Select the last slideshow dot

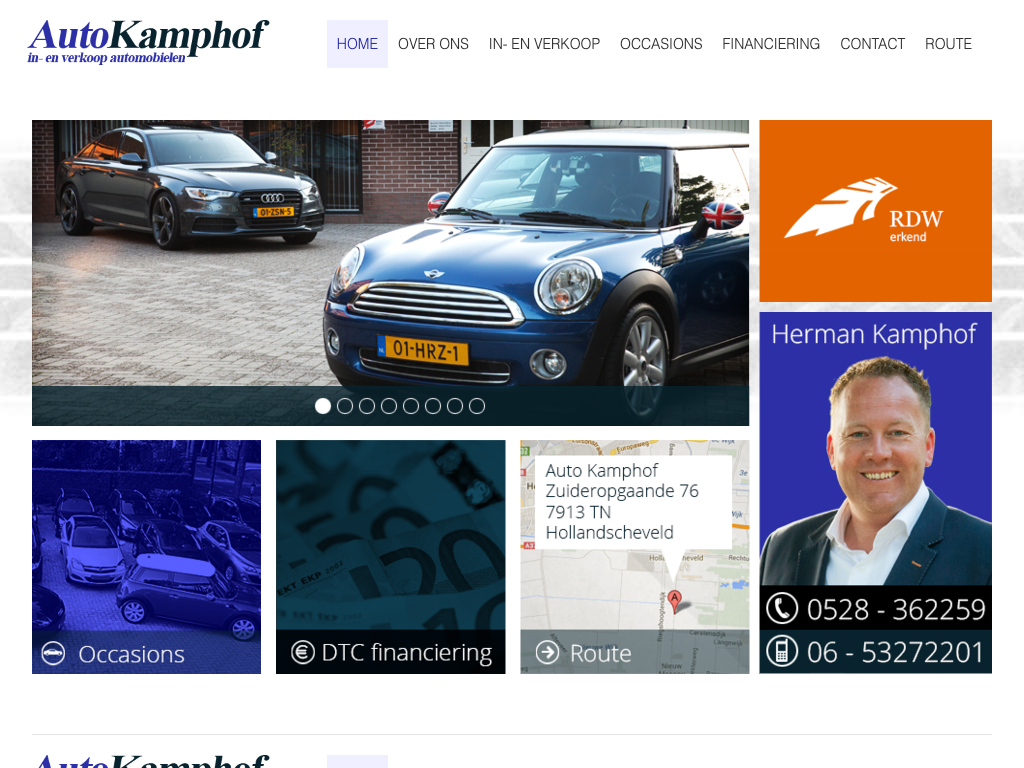(x=477, y=406)
